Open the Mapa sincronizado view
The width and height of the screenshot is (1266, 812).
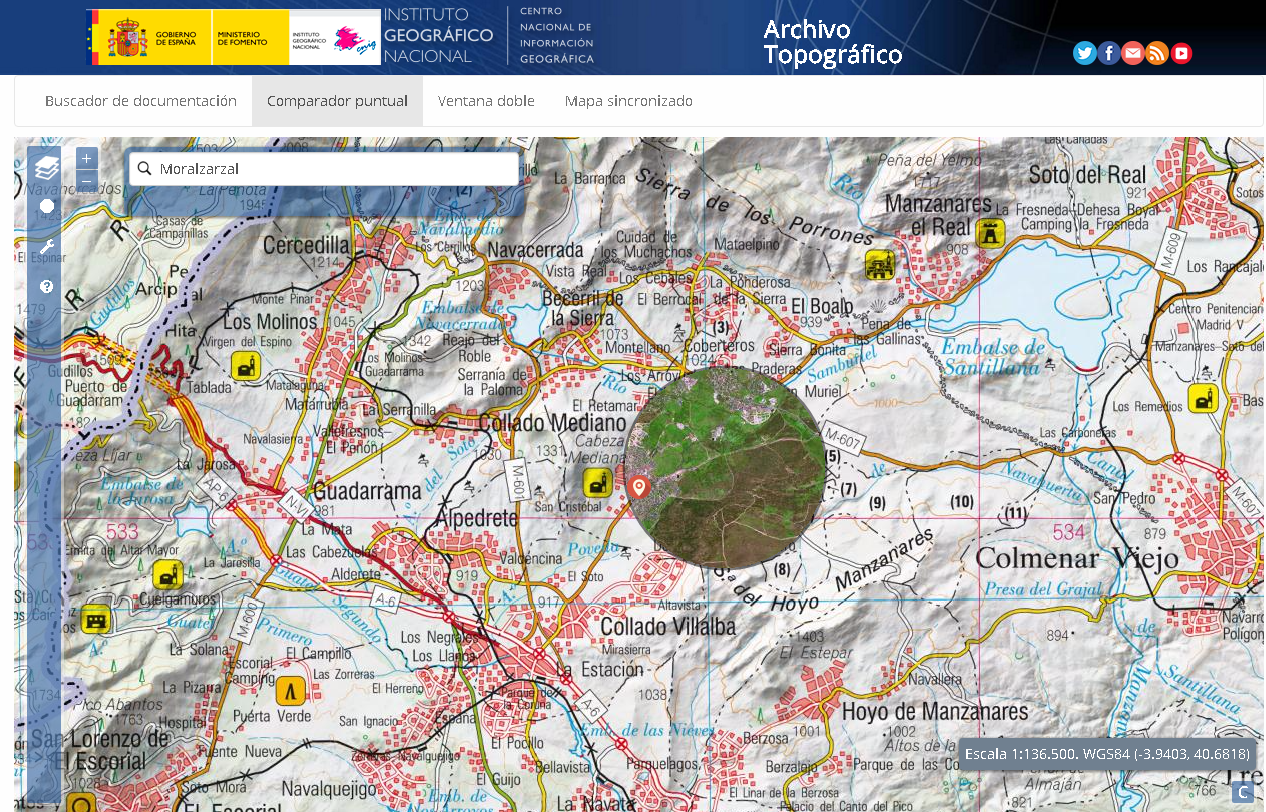(x=628, y=100)
